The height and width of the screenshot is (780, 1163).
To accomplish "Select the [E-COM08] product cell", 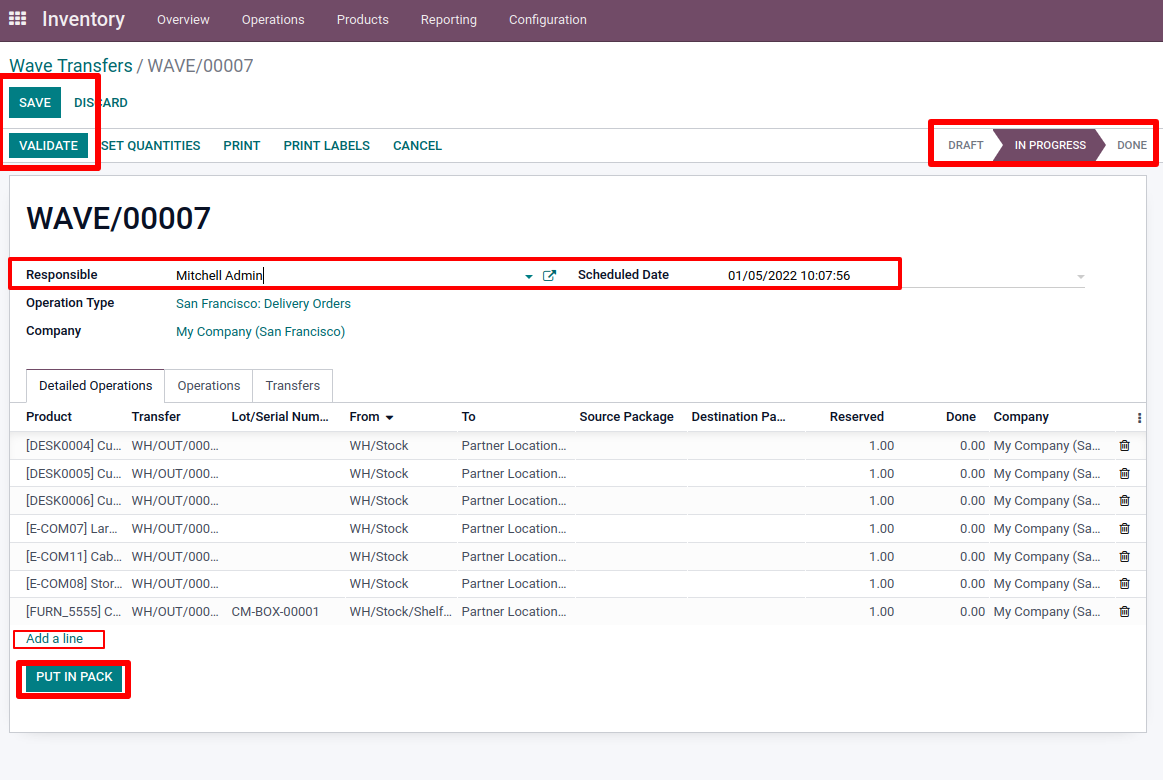I will (73, 584).
